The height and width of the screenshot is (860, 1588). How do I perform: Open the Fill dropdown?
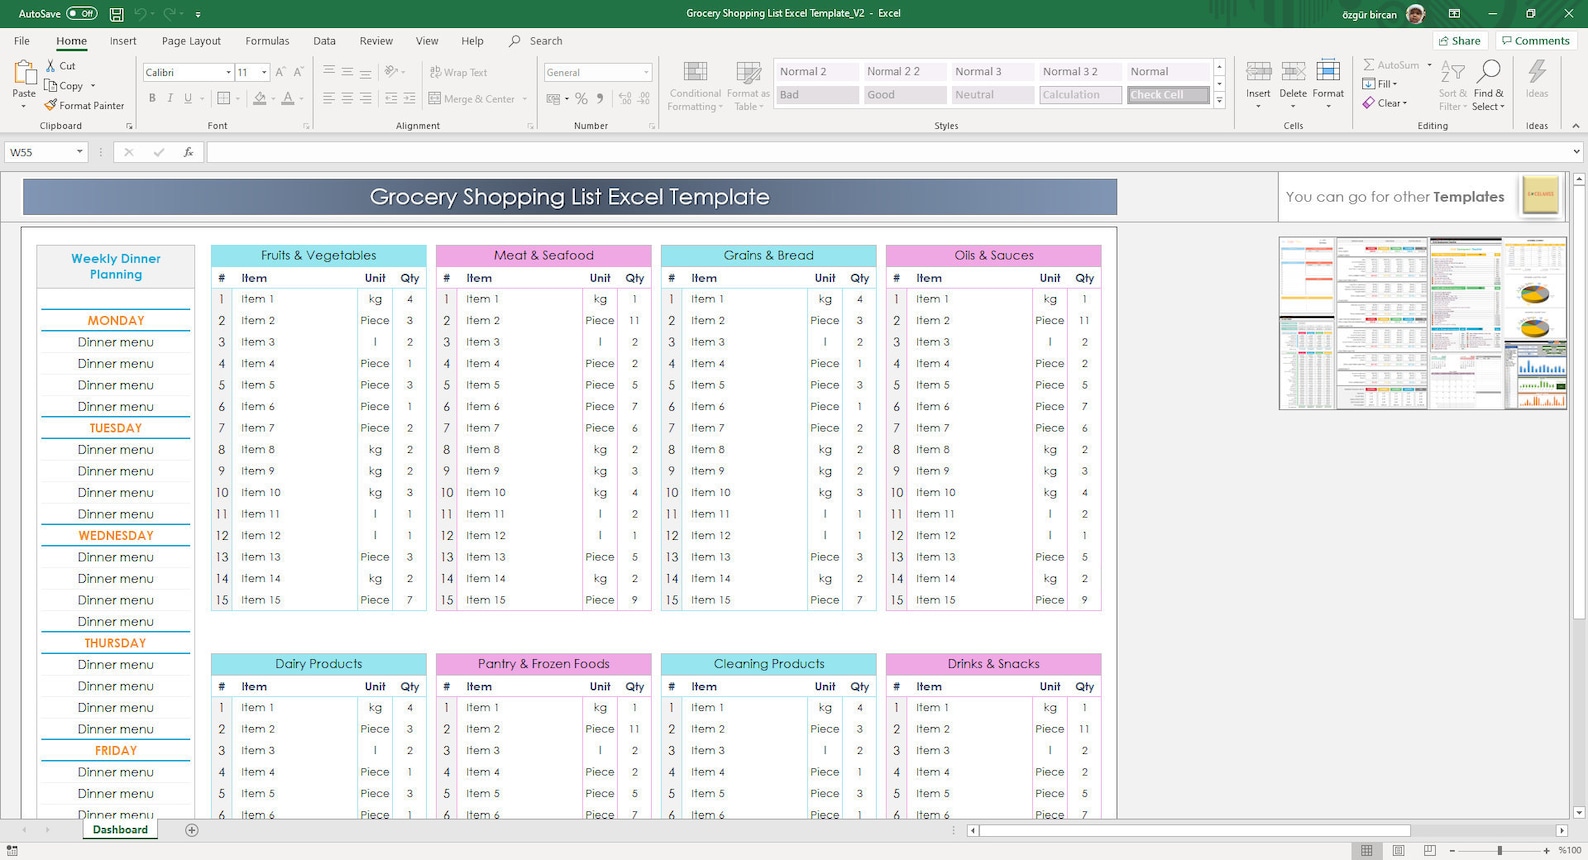[x=1380, y=84]
